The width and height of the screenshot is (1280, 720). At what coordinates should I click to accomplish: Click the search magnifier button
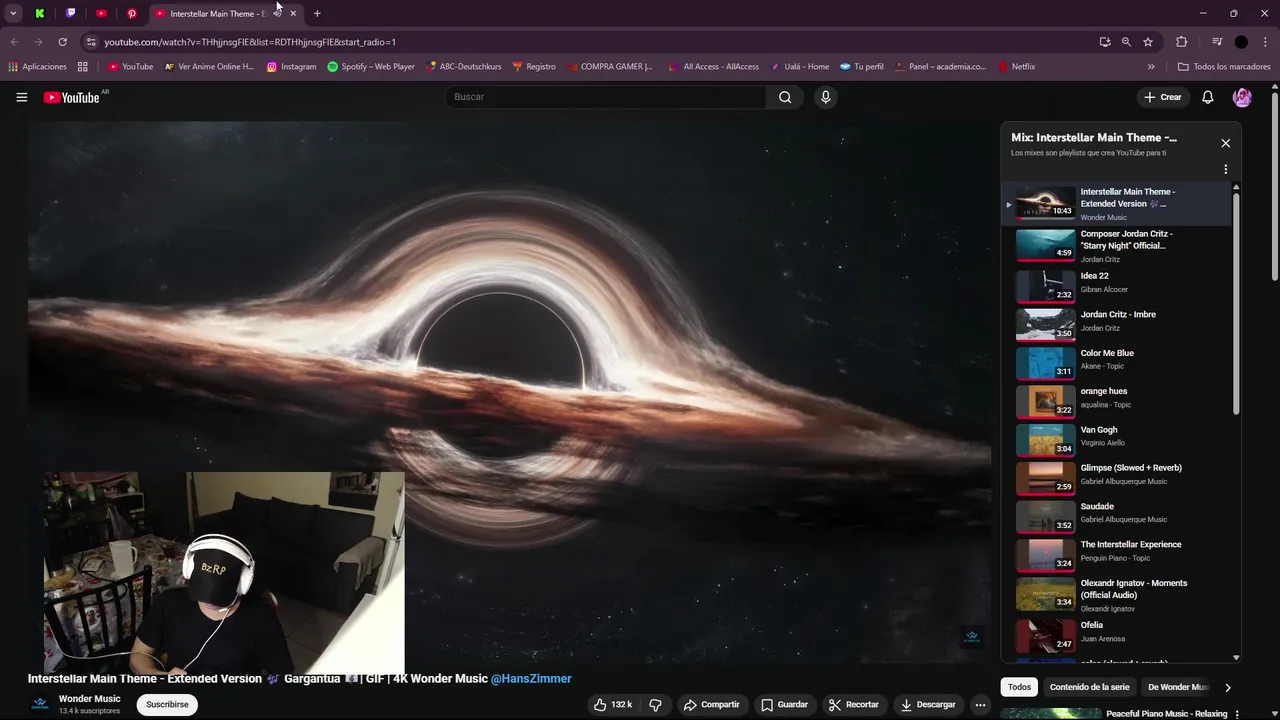pyautogui.click(x=785, y=97)
